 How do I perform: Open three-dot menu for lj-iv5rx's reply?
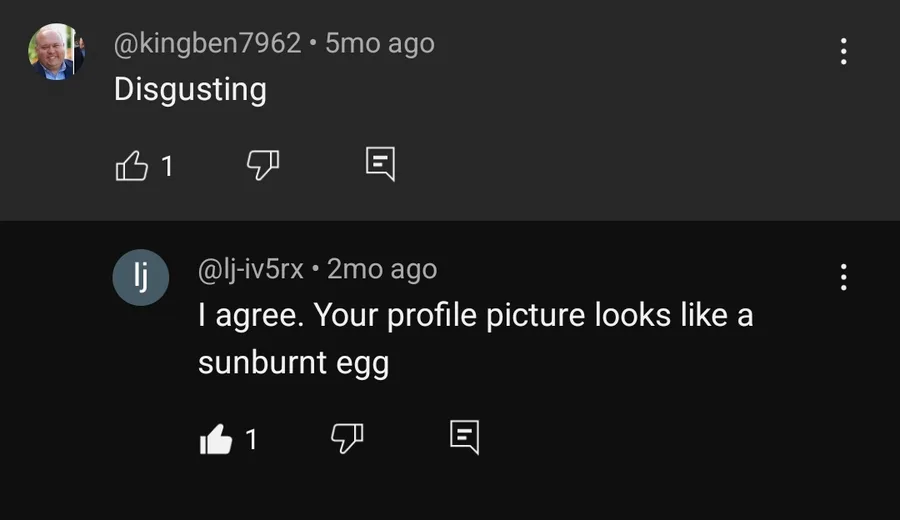click(x=843, y=277)
